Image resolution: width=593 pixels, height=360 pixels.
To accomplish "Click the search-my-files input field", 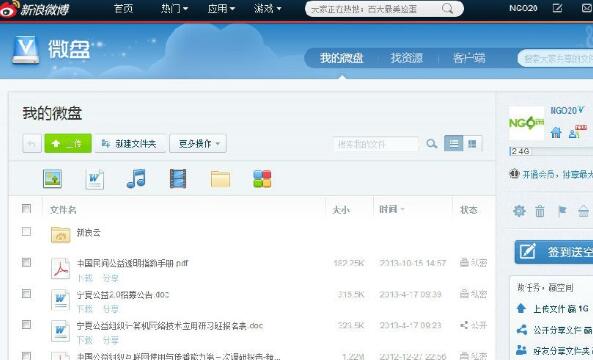I will click(x=376, y=144).
